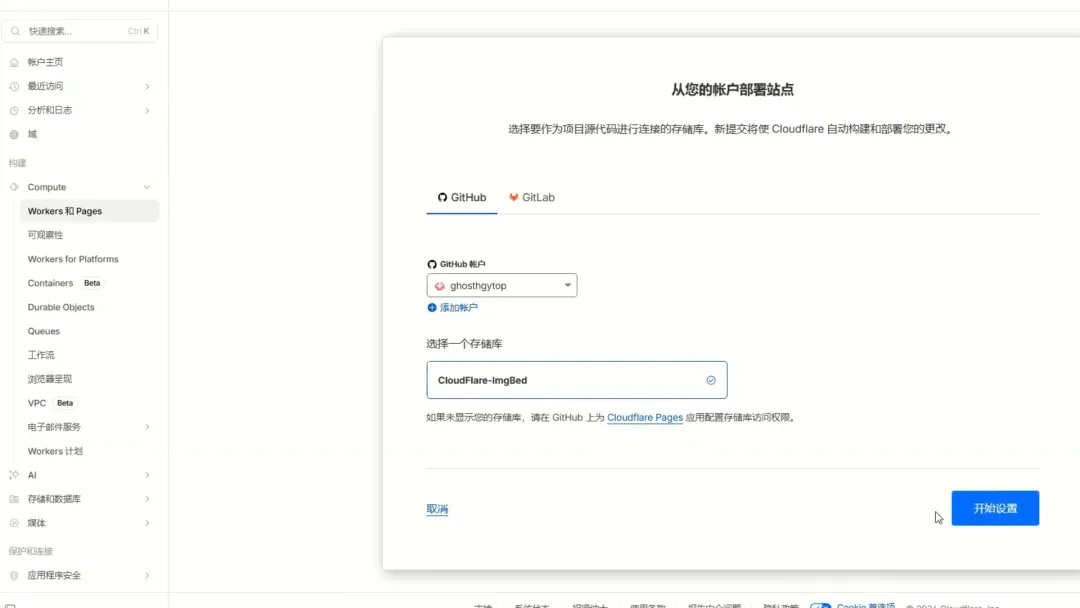The height and width of the screenshot is (608, 1080).
Task: Expand the 电子邮件服务 submenu
Action: click(150, 427)
